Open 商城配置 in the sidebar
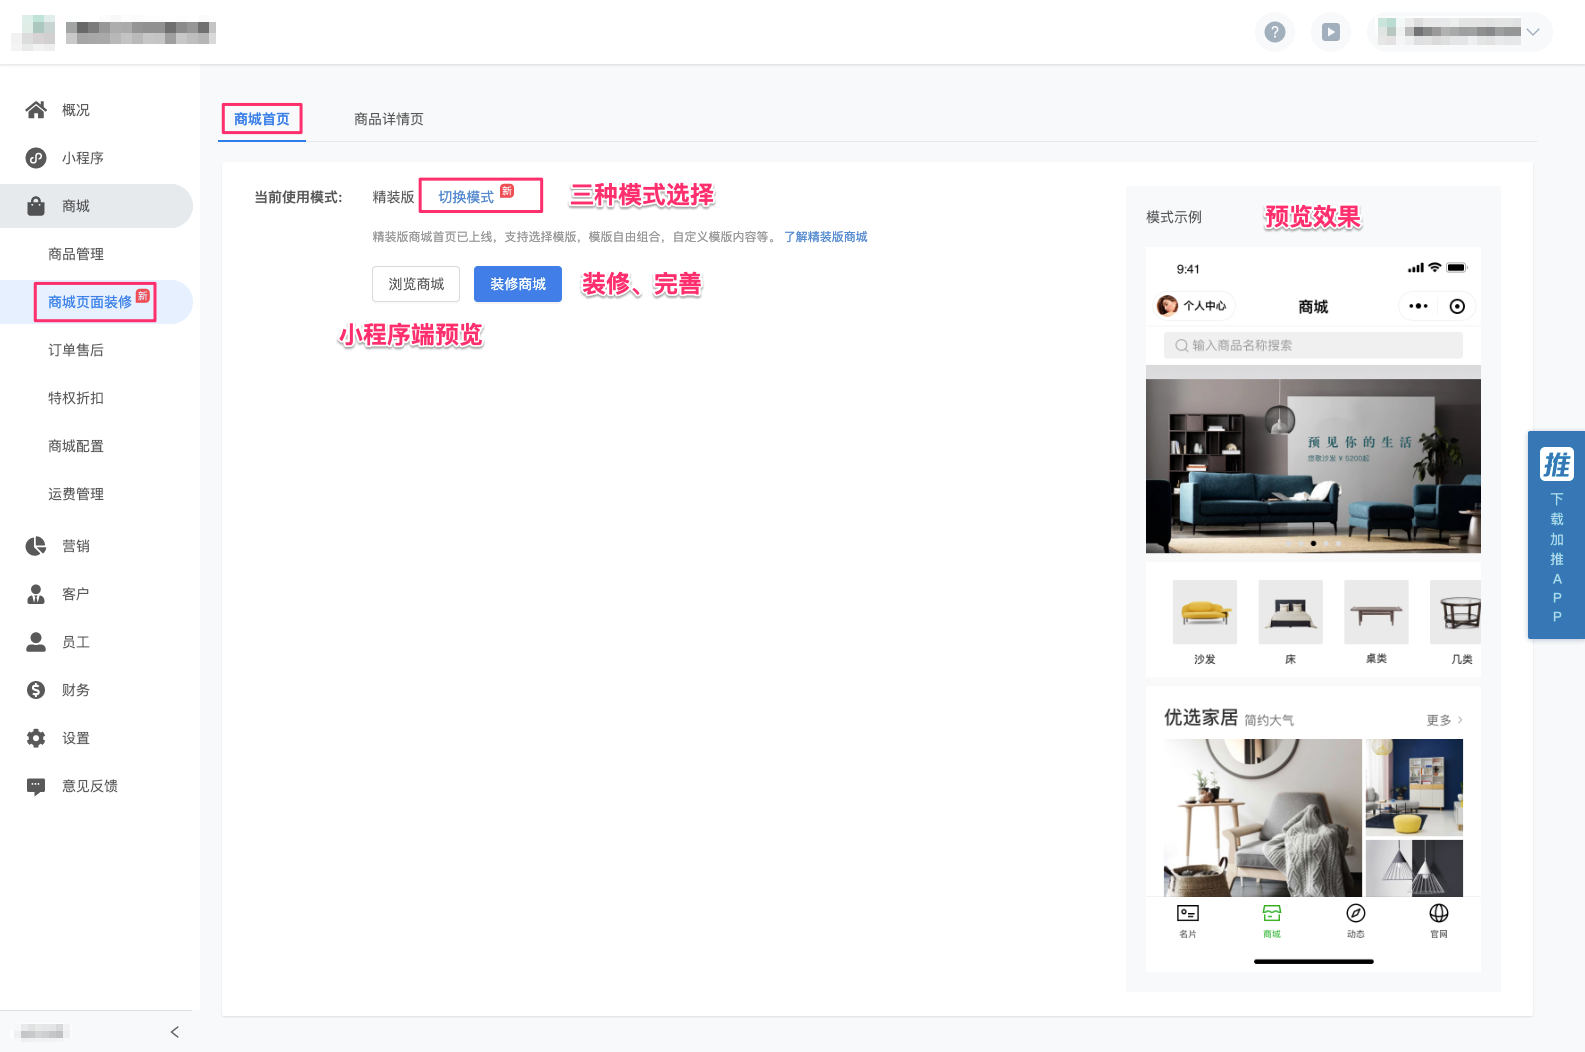The width and height of the screenshot is (1585, 1052). coord(76,446)
